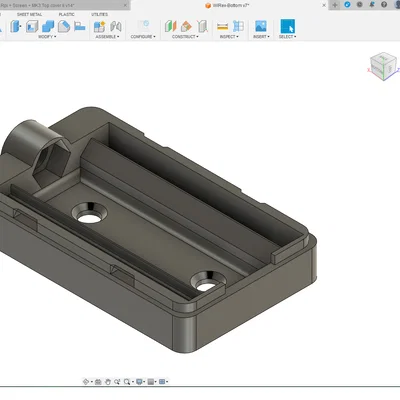Screen dimensions: 400x400
Task: Open the Inspect dropdown menu
Action: (229, 37)
